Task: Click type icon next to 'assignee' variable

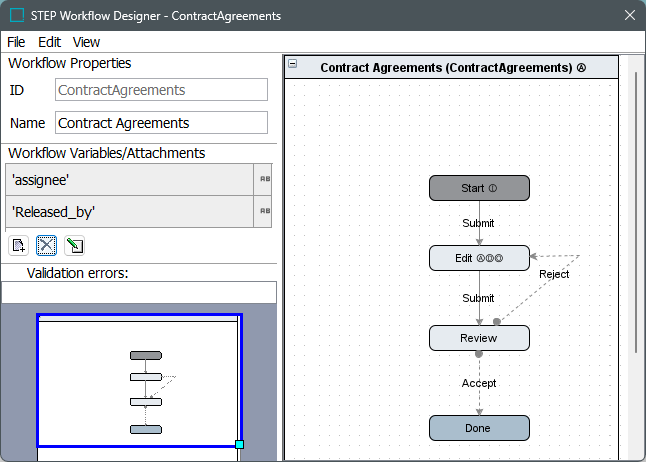Action: click(265, 180)
